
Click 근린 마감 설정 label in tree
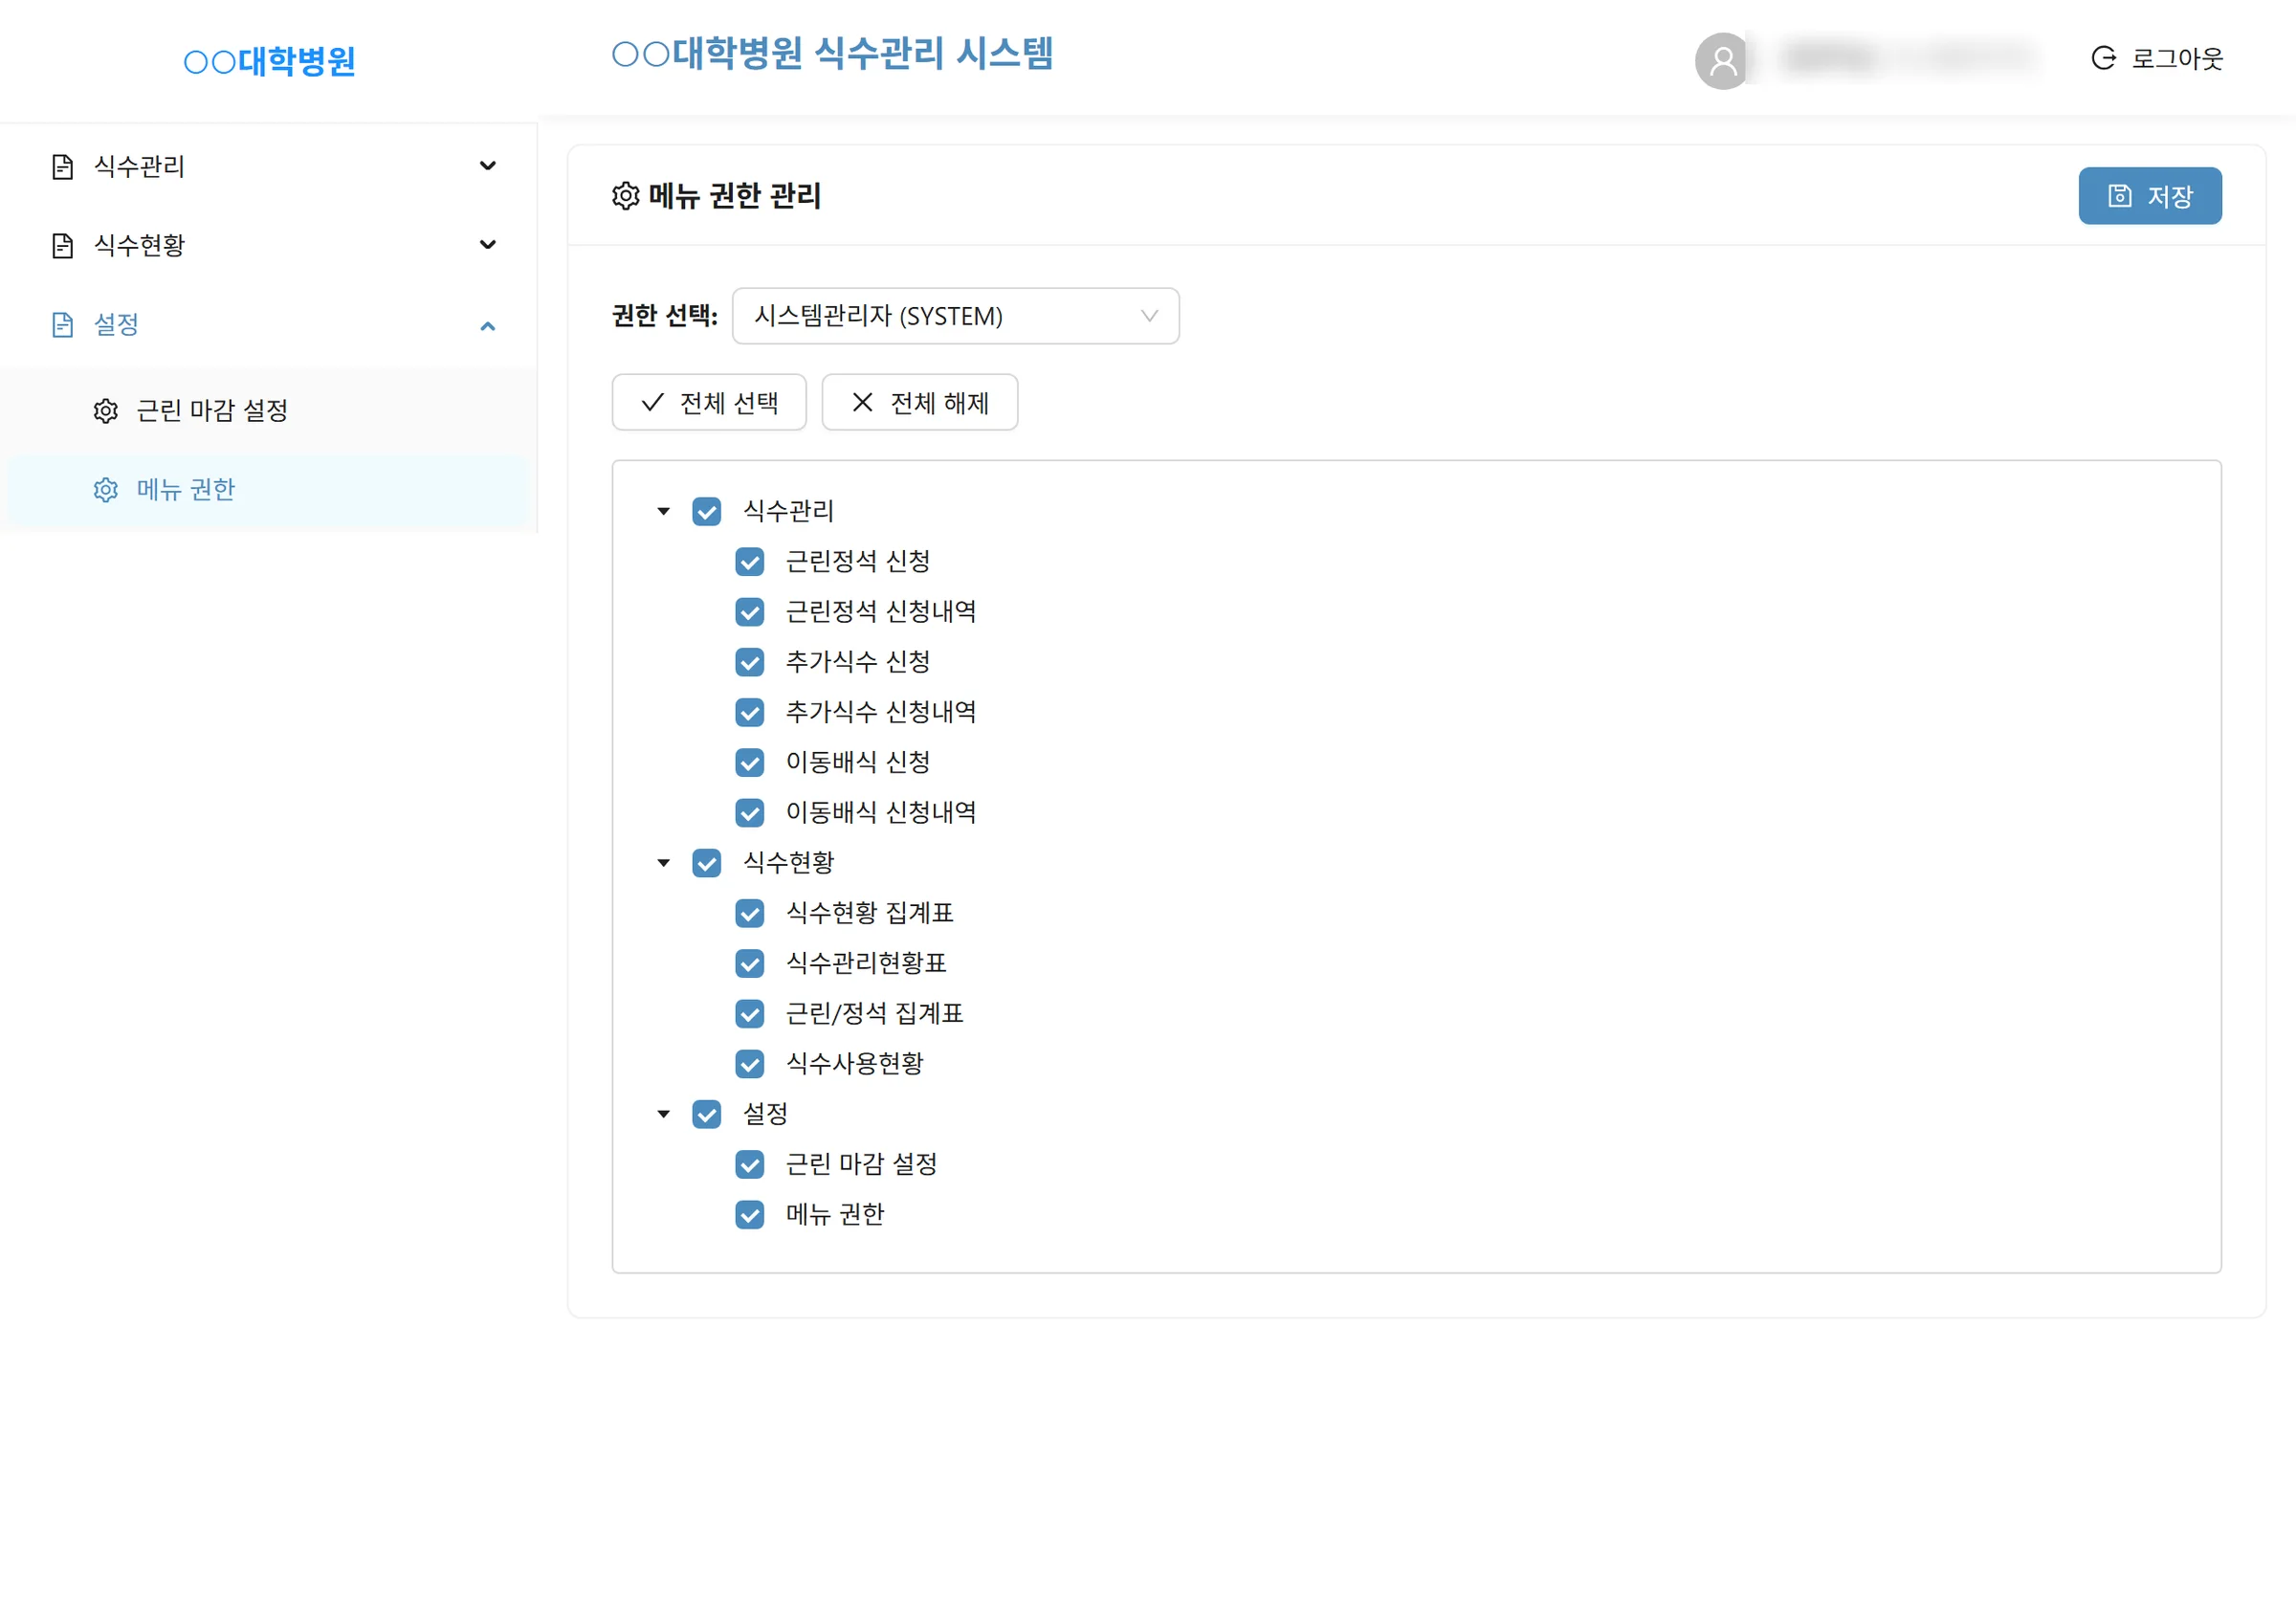[x=861, y=1164]
